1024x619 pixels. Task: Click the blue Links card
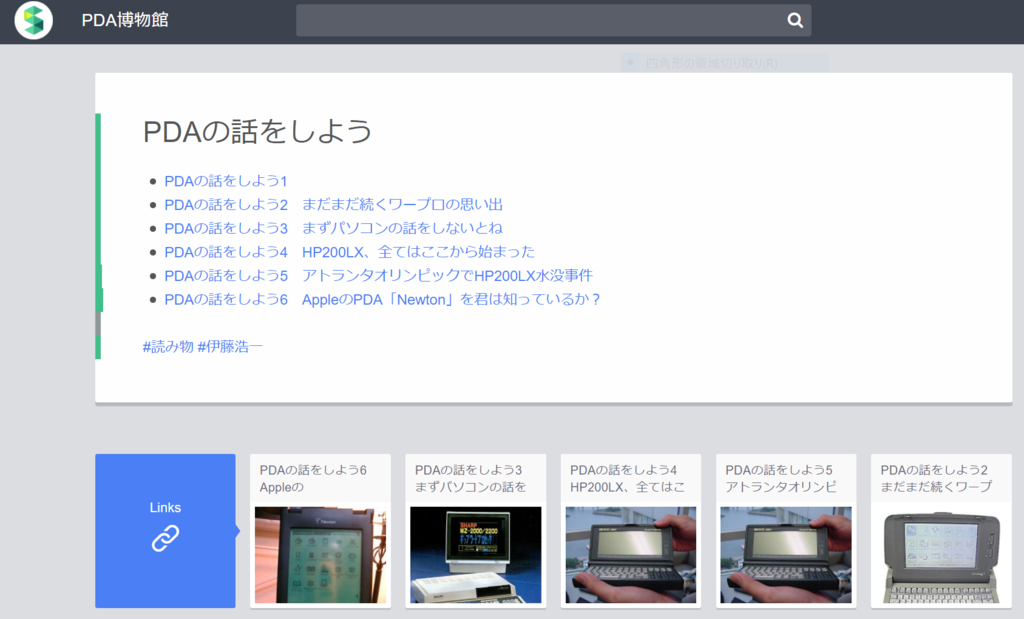tap(164, 531)
